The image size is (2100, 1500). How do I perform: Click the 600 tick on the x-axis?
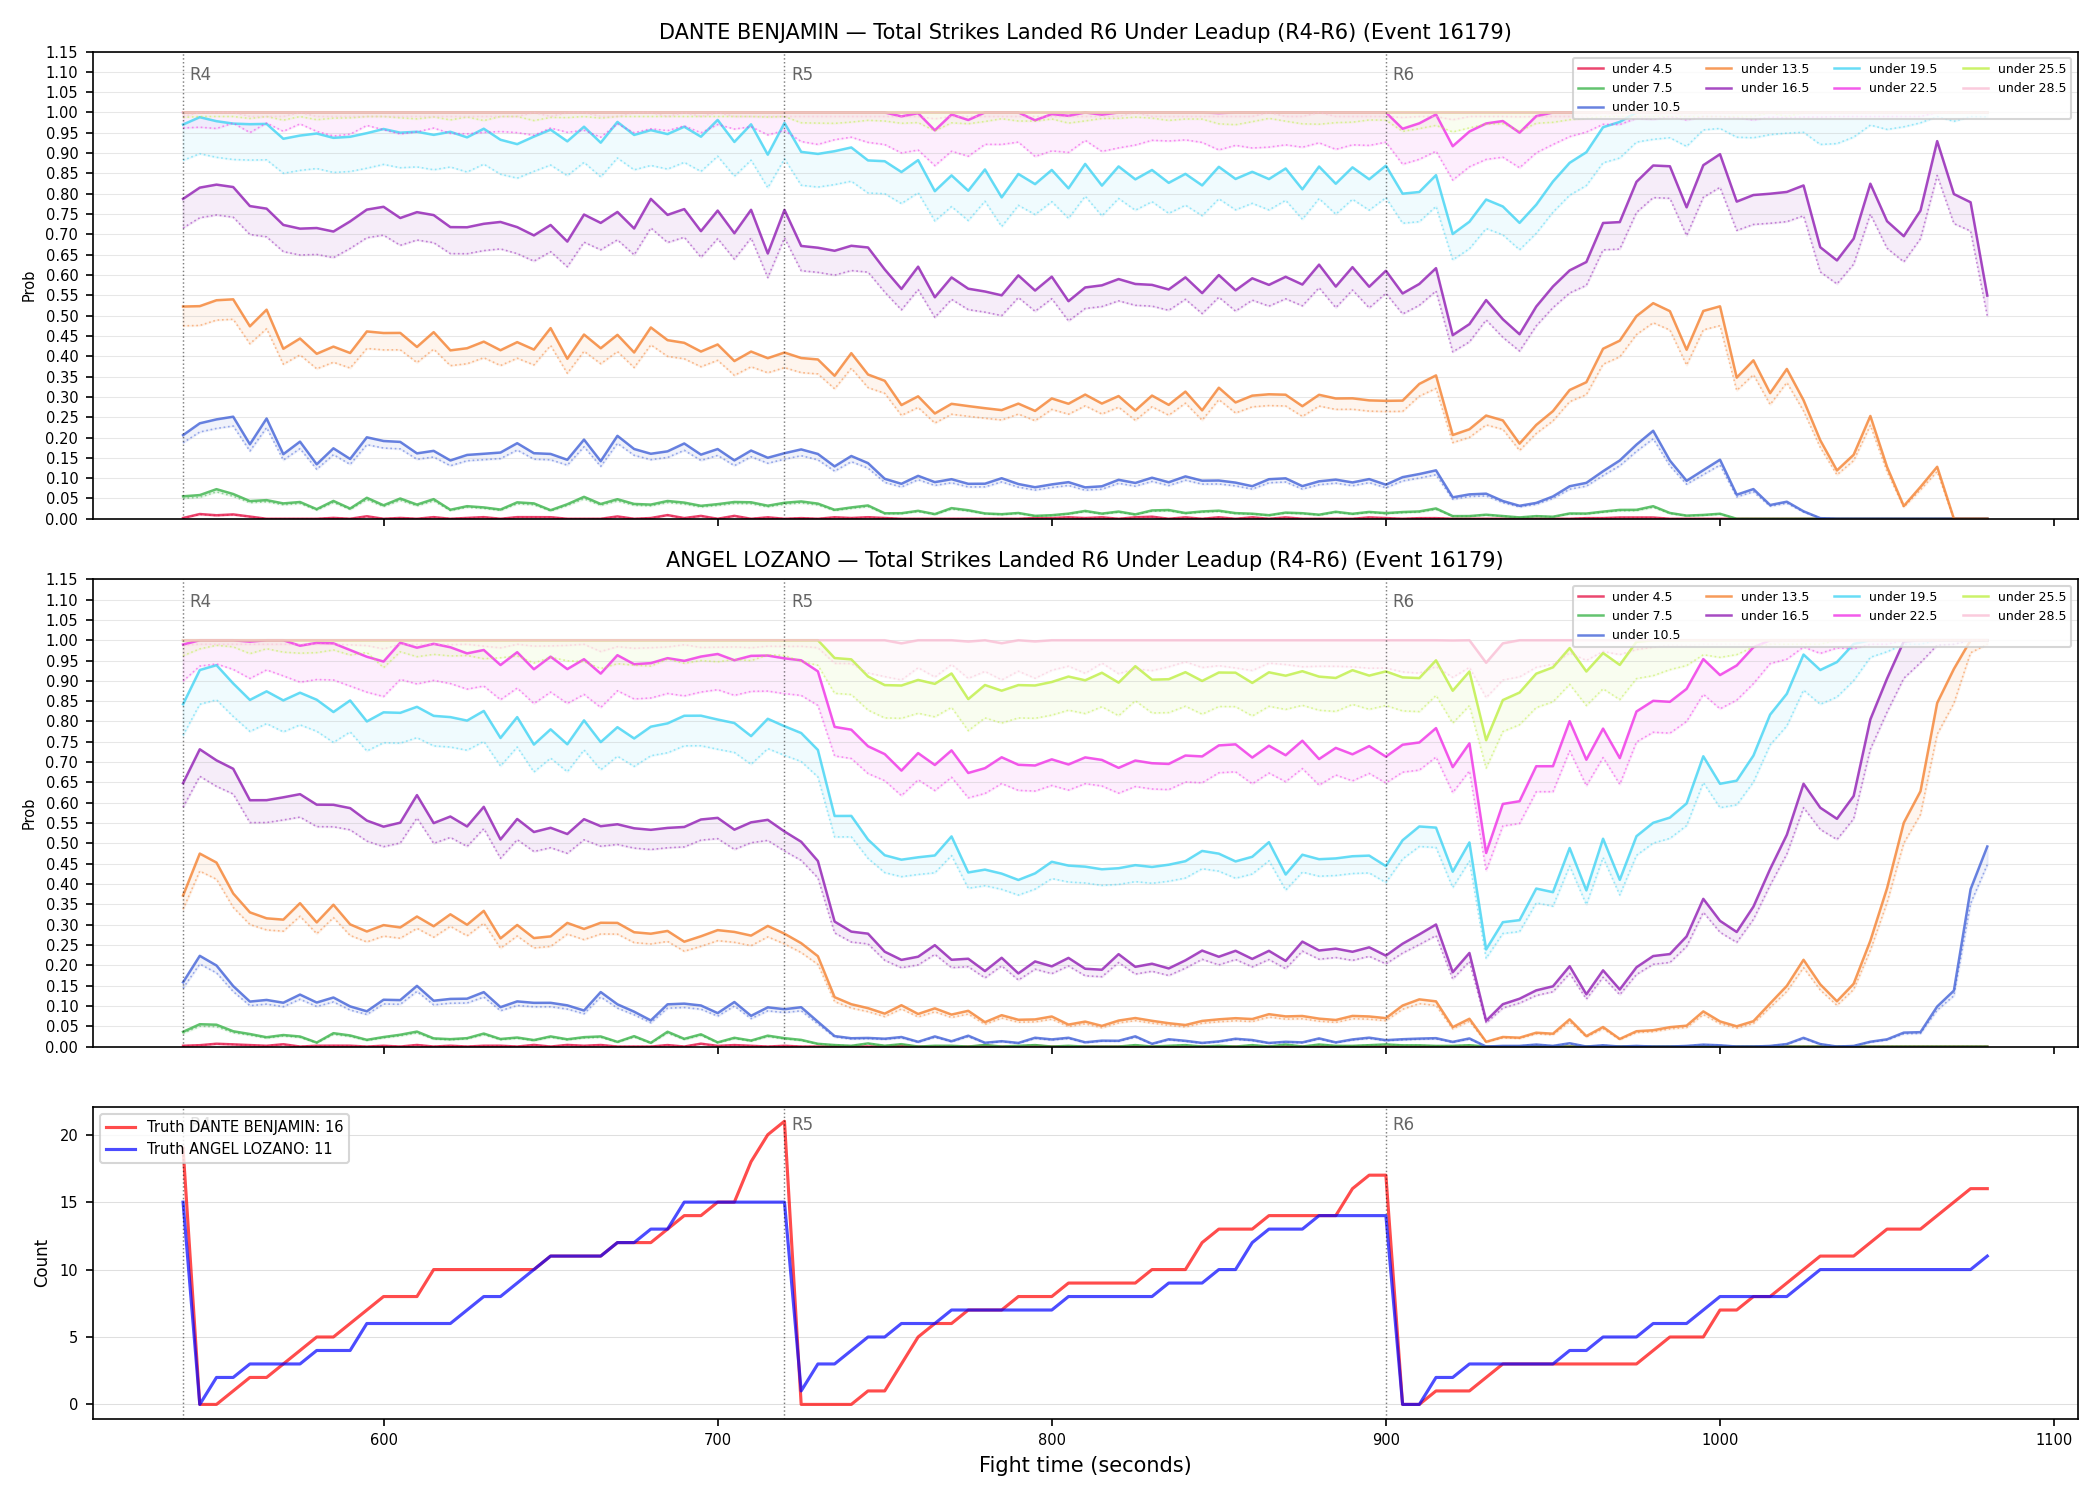tap(384, 1439)
